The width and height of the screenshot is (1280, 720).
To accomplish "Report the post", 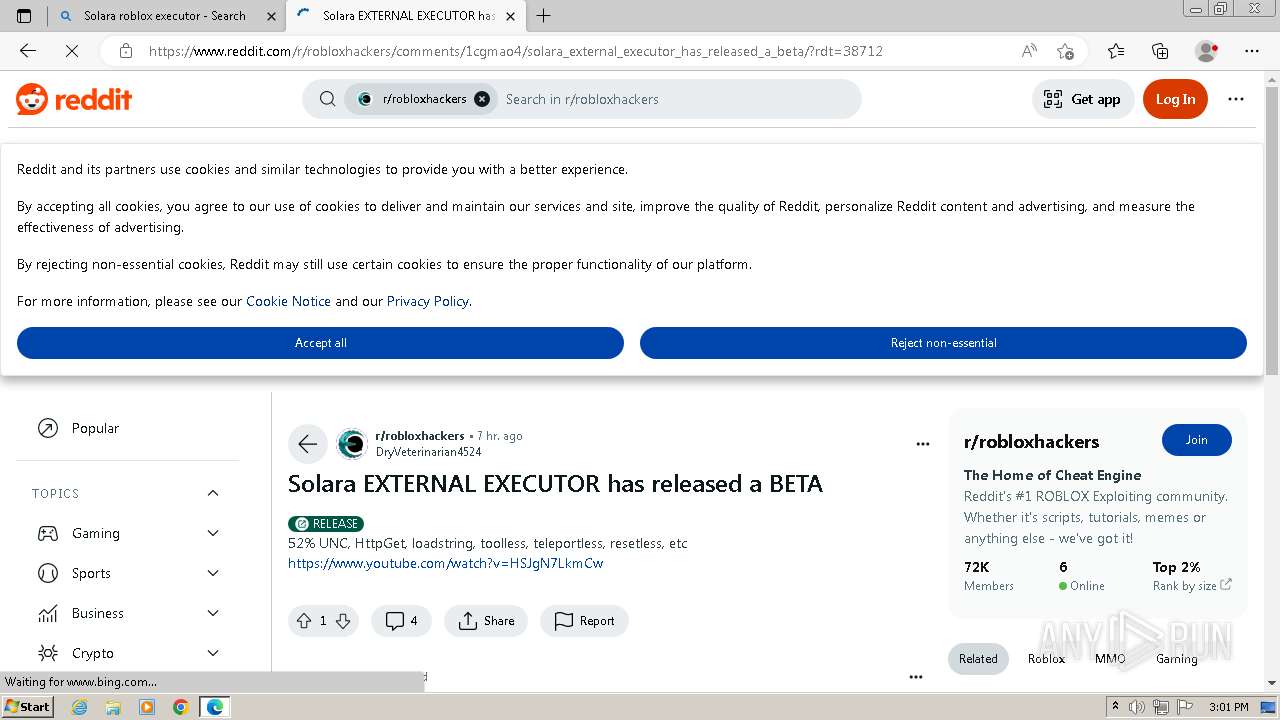I will (584, 621).
